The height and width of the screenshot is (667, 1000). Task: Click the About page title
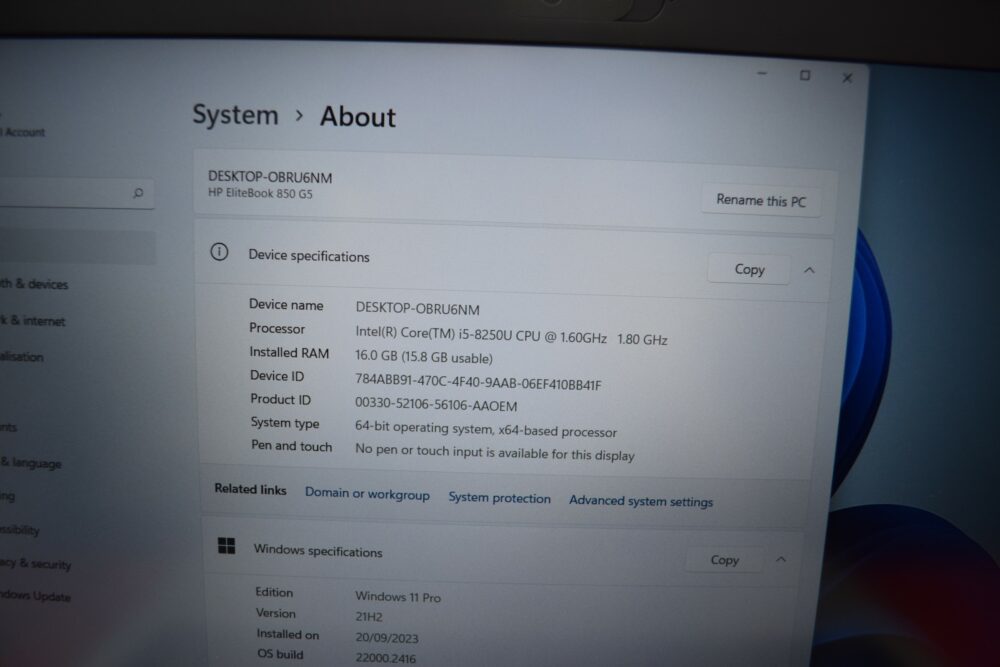pyautogui.click(x=358, y=117)
